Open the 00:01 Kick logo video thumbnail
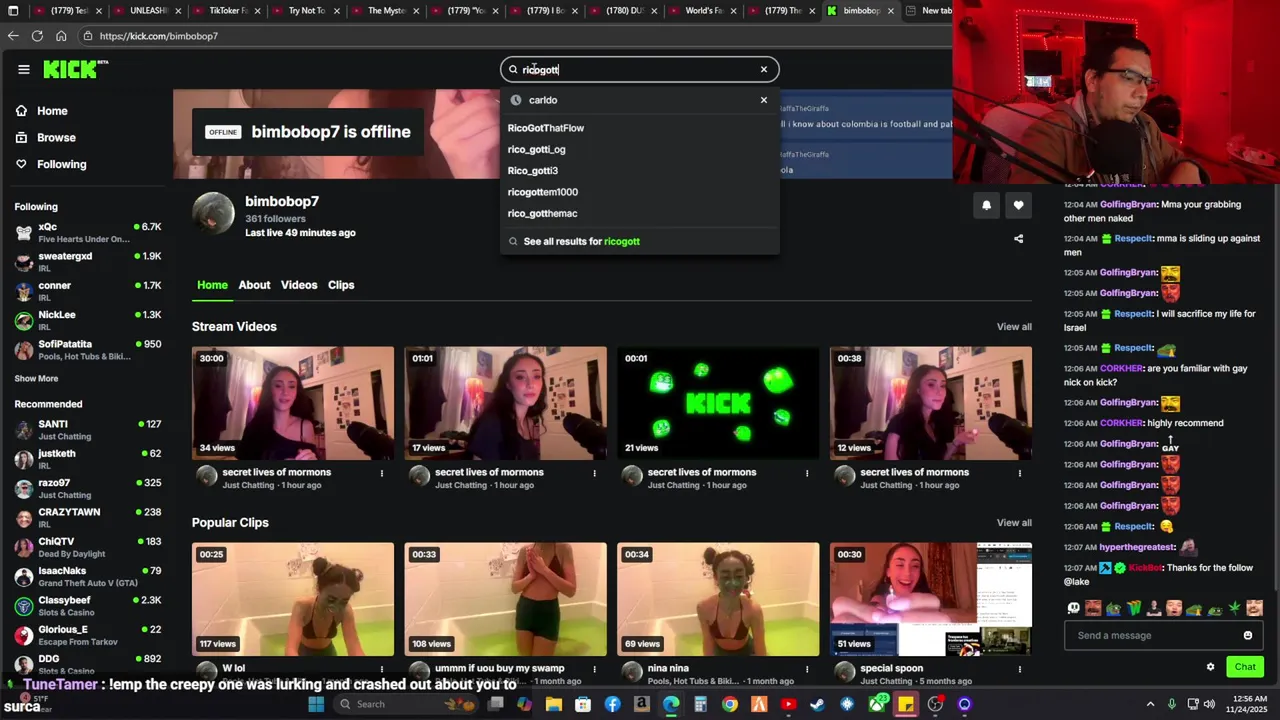The width and height of the screenshot is (1280, 720). 718,403
